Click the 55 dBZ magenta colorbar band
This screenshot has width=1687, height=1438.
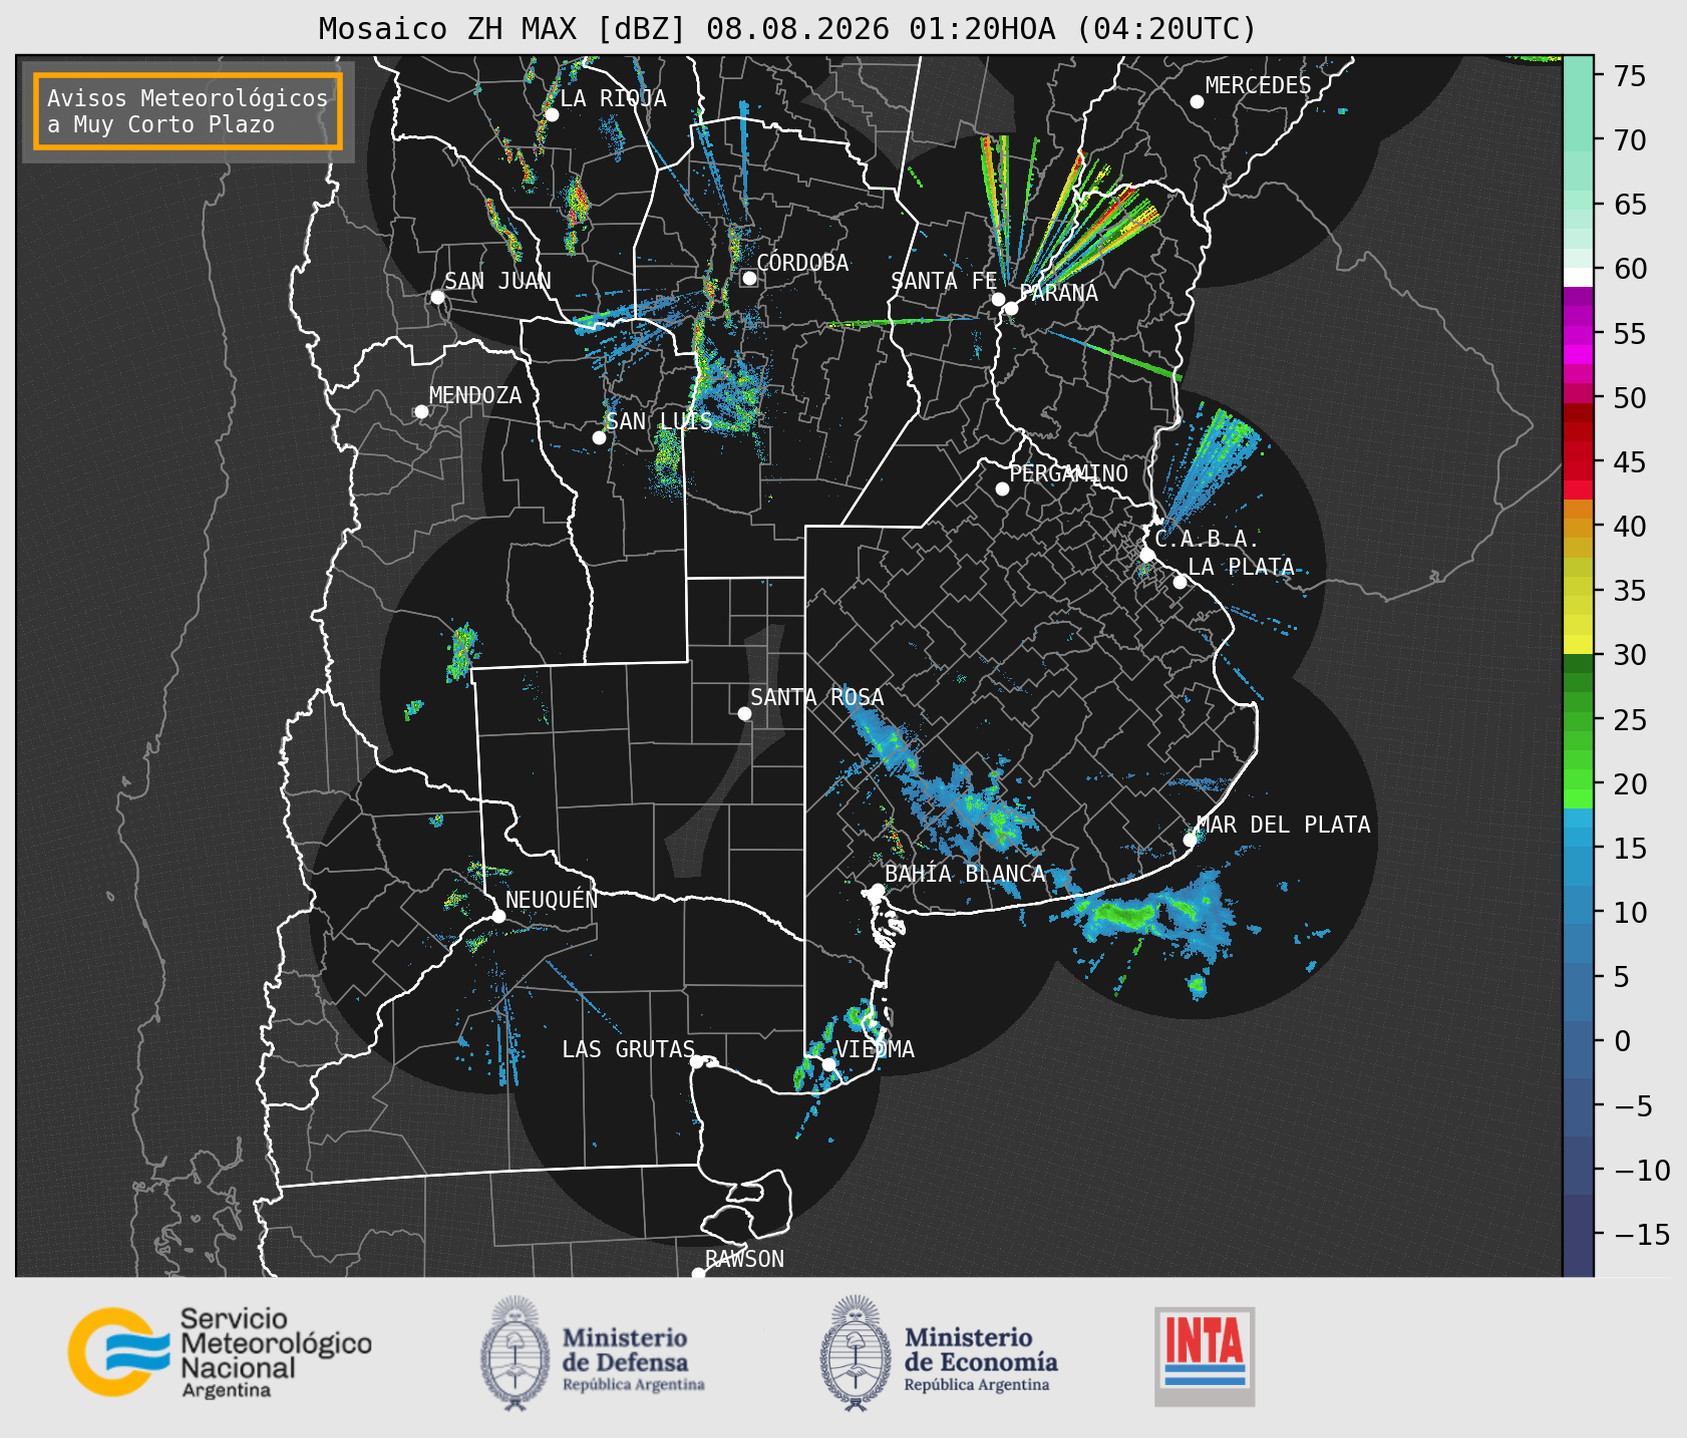[1578, 334]
